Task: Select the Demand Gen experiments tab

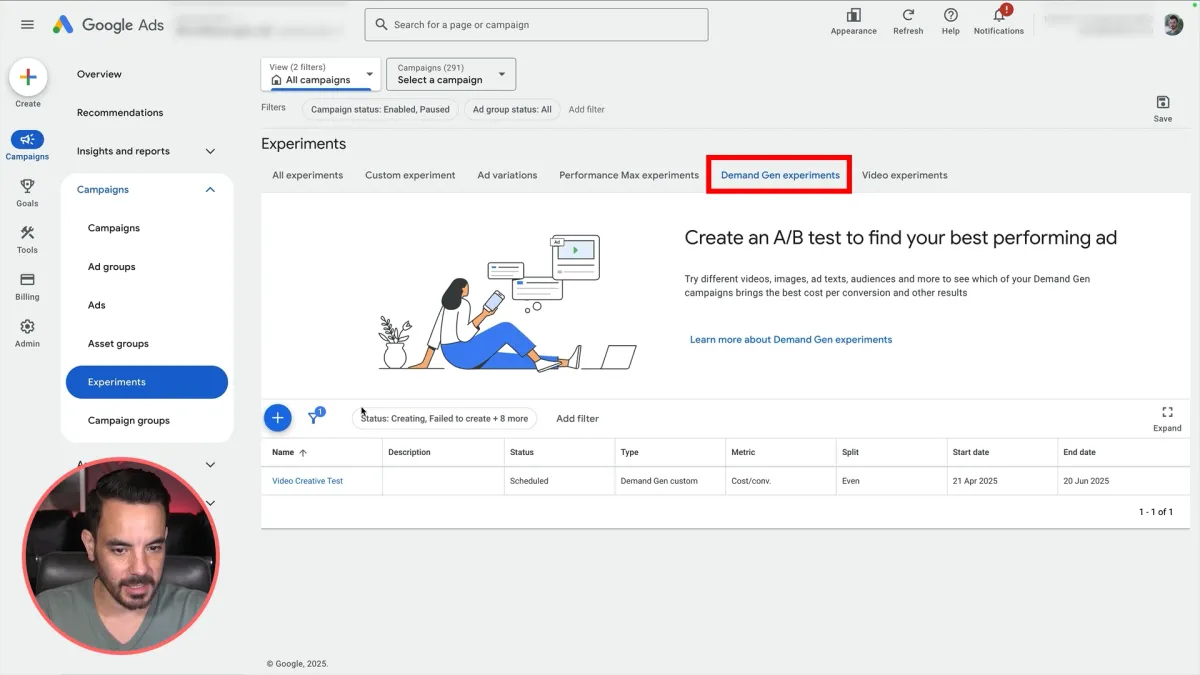Action: pos(780,175)
